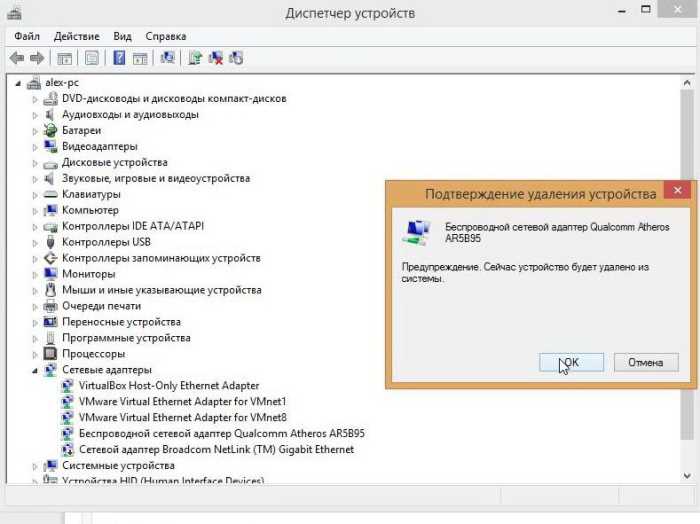Open the Действие menu
700x524 pixels.
(76, 36)
